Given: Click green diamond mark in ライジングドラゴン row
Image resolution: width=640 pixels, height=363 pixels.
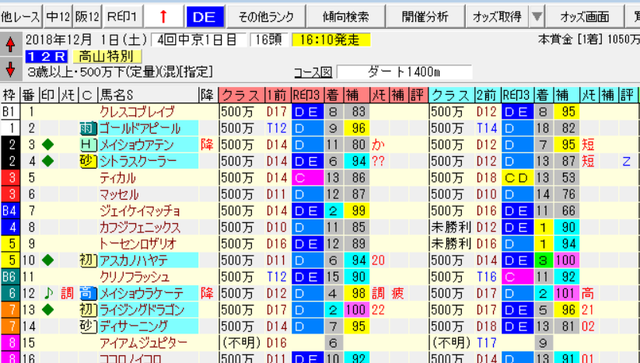Looking at the screenshot, I should (48, 310).
